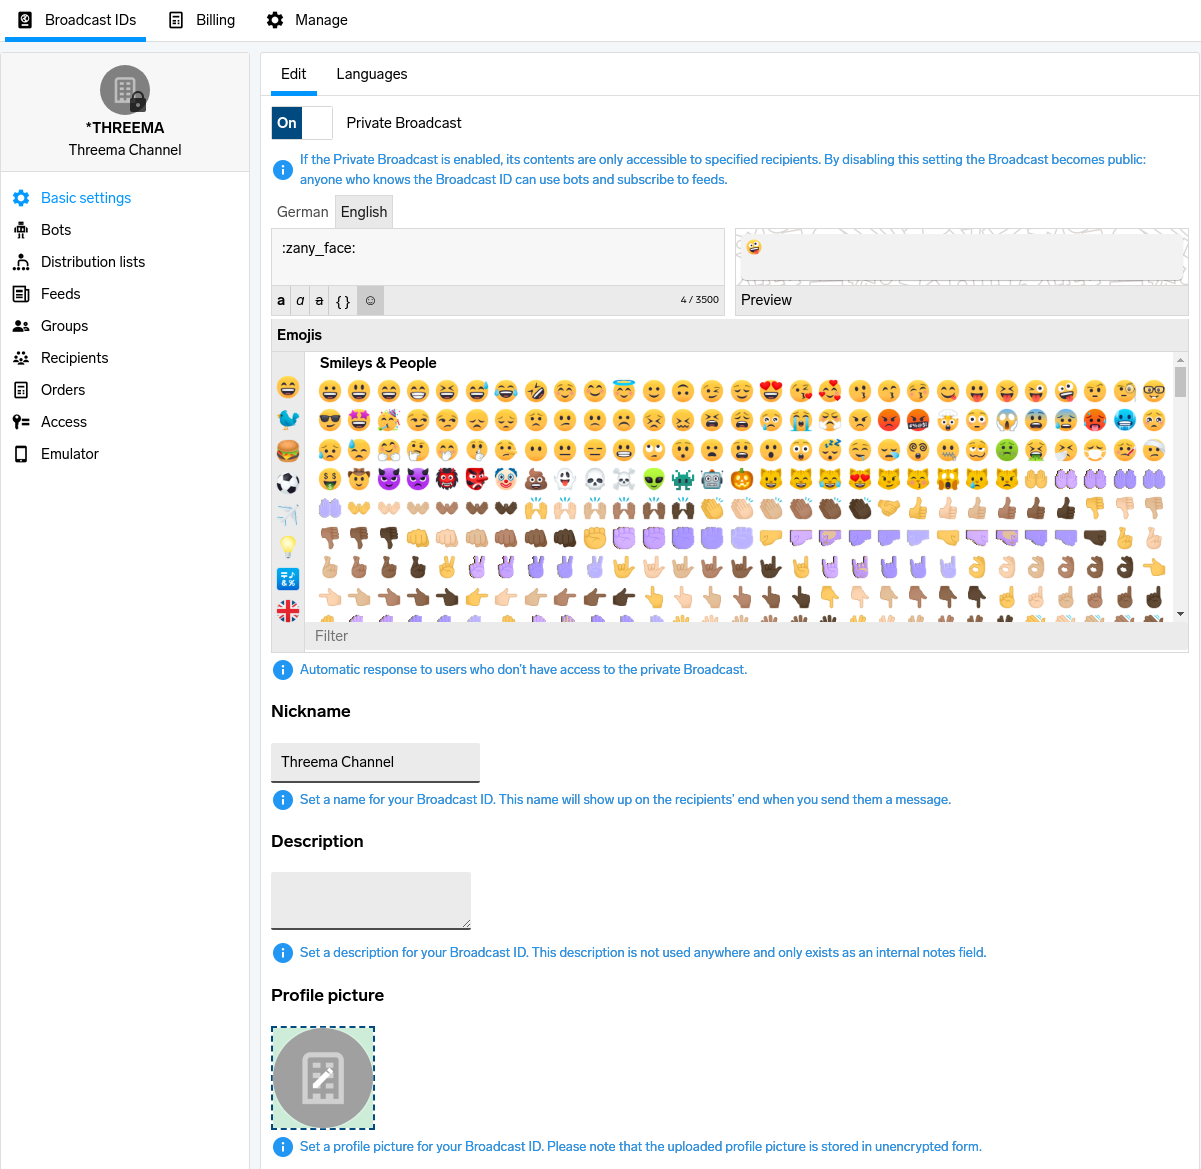Apply italic formatting to message text
The image size is (1201, 1169).
(300, 300)
